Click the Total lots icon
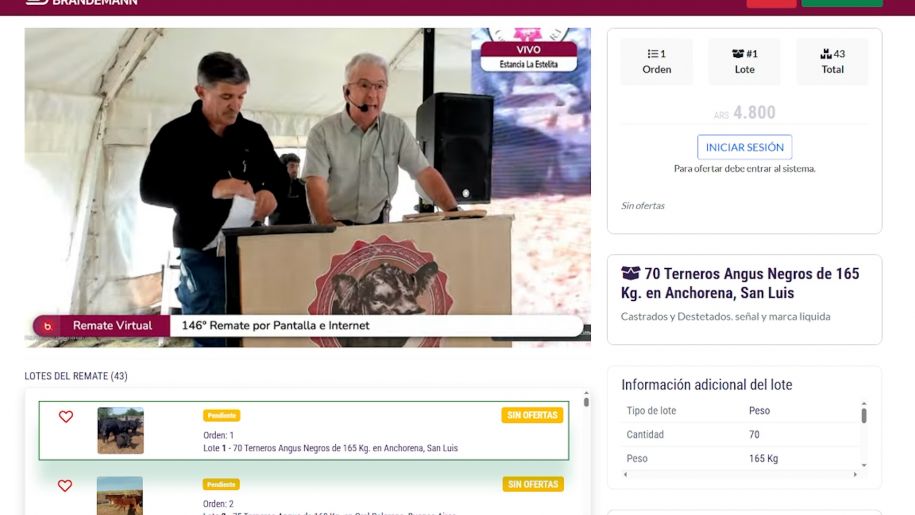The image size is (915, 515). (826, 54)
